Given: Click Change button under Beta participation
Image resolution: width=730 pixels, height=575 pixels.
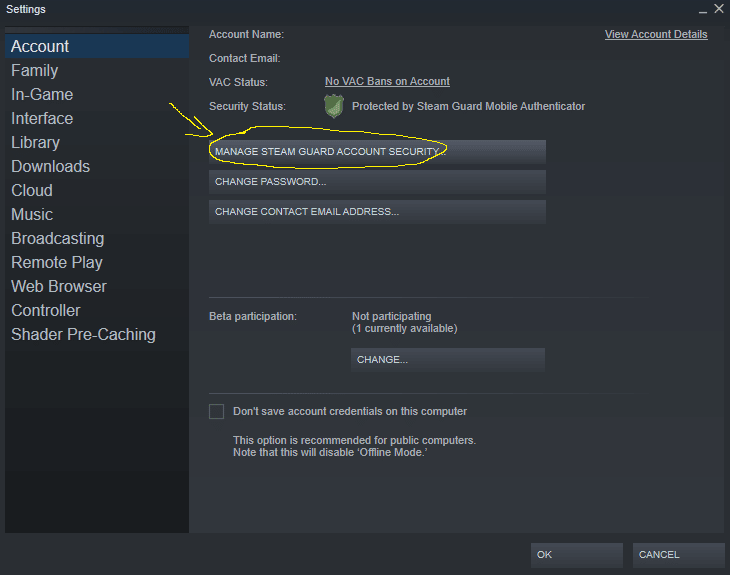Looking at the screenshot, I should tap(447, 359).
